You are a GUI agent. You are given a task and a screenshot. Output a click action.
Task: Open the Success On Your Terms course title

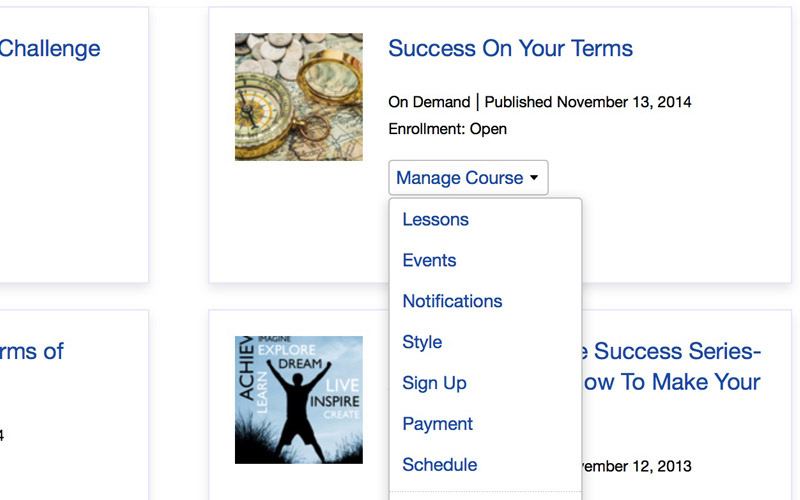point(510,49)
